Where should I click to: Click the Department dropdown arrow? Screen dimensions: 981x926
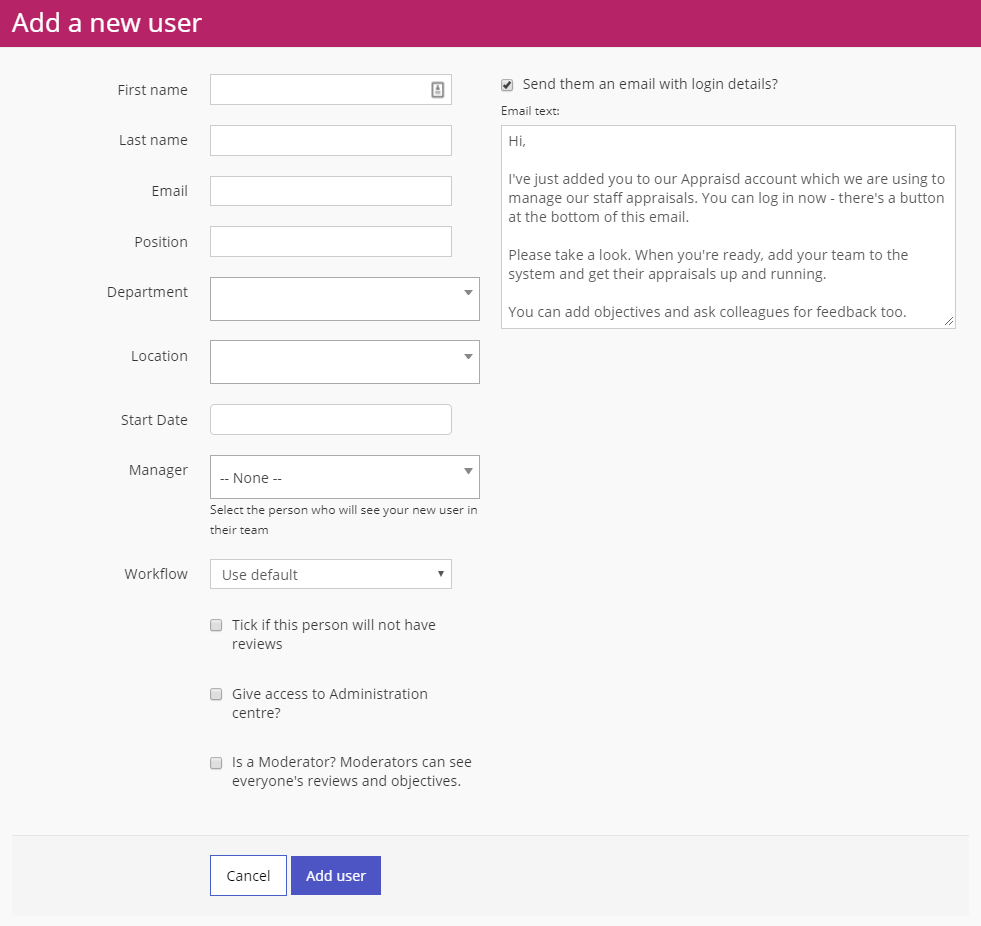pyautogui.click(x=468, y=293)
